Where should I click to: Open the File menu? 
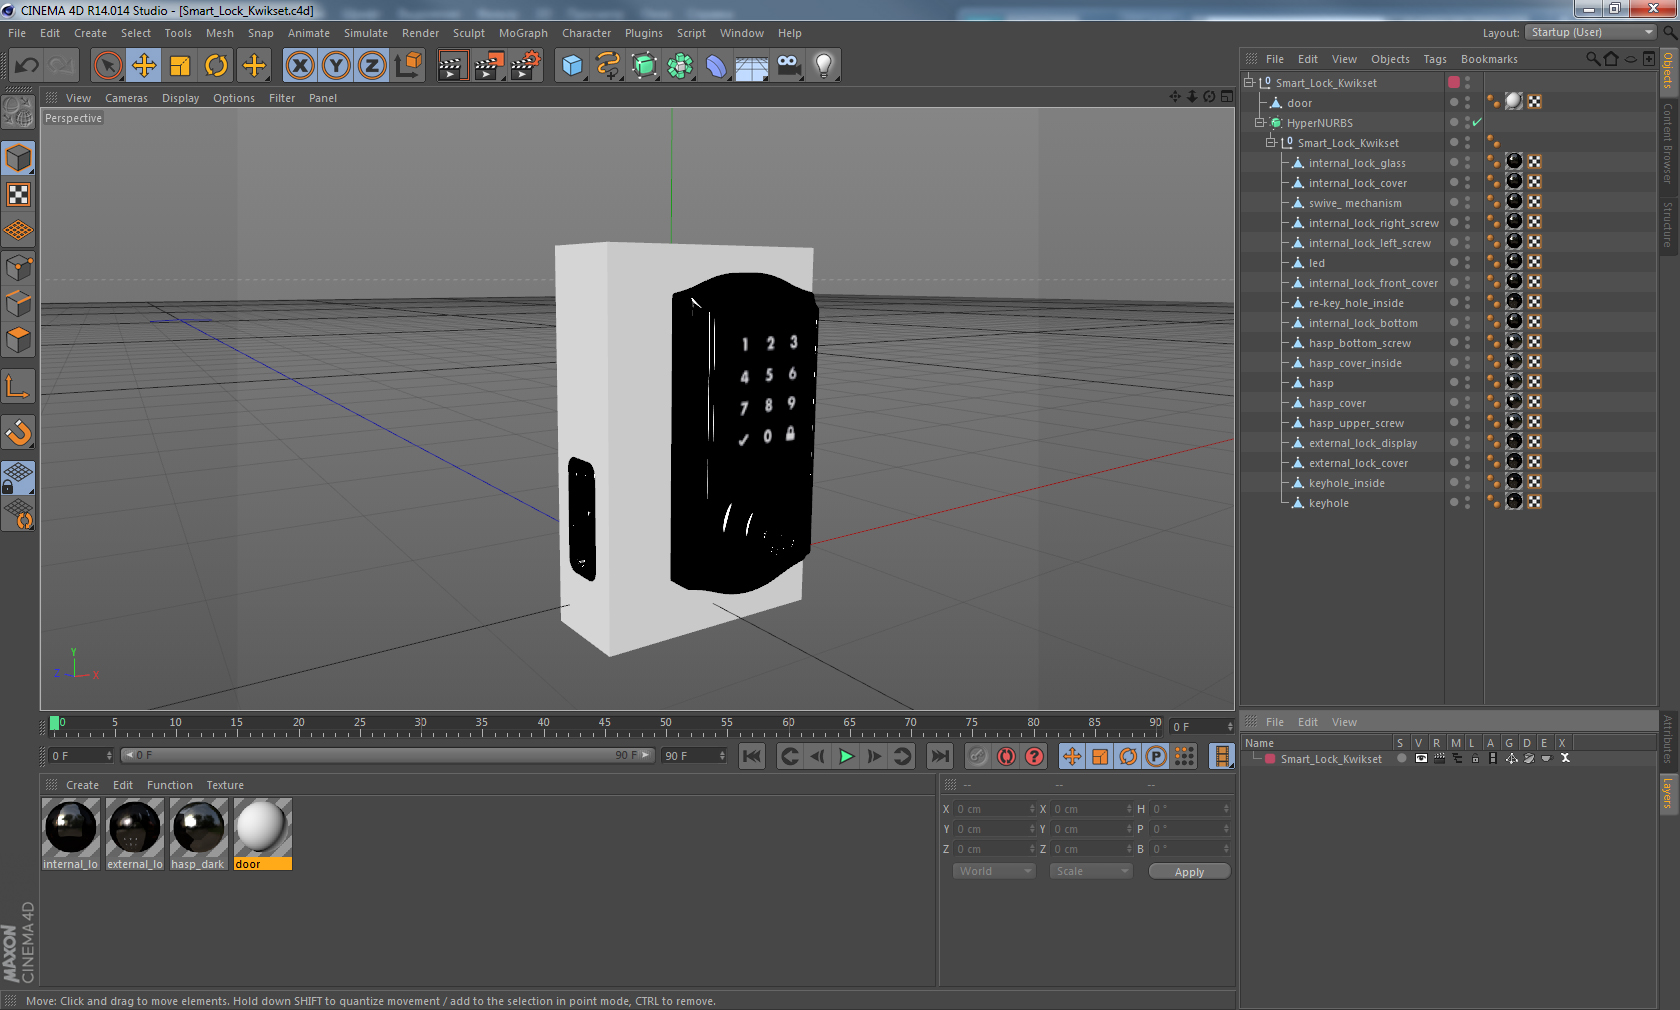tap(17, 33)
